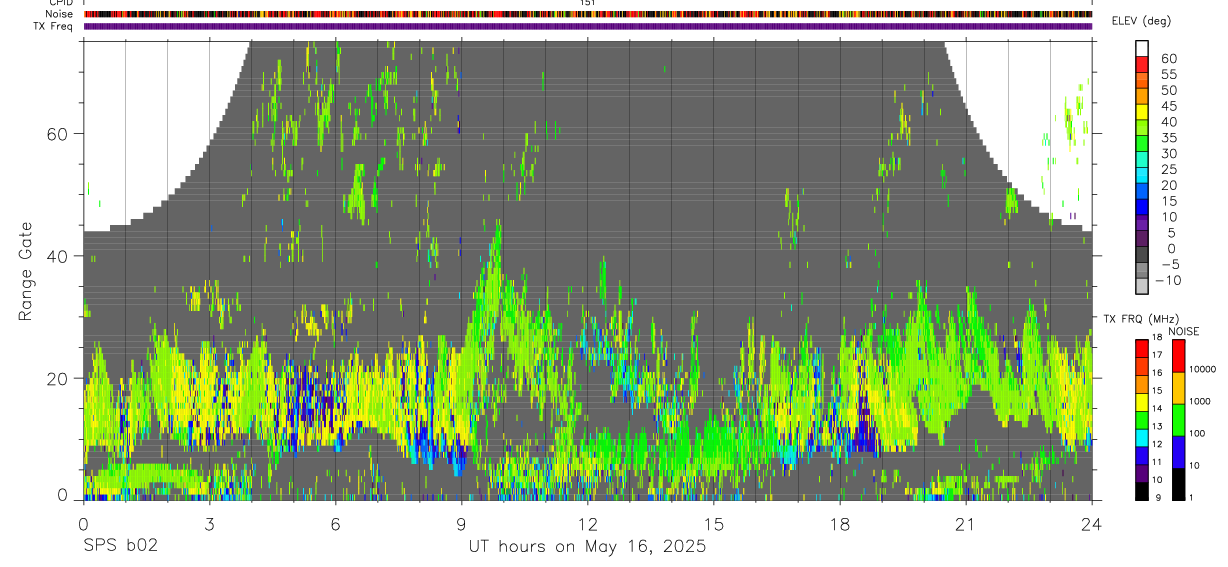Click the purple TX Freq strip bar

click(x=587, y=26)
